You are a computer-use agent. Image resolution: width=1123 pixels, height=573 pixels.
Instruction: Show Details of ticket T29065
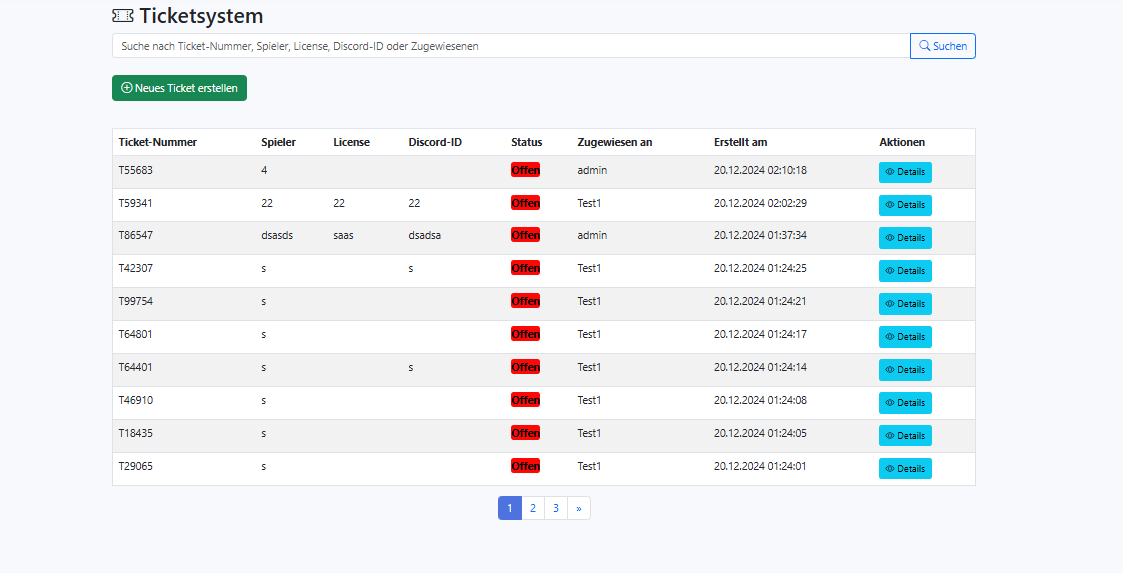(905, 469)
